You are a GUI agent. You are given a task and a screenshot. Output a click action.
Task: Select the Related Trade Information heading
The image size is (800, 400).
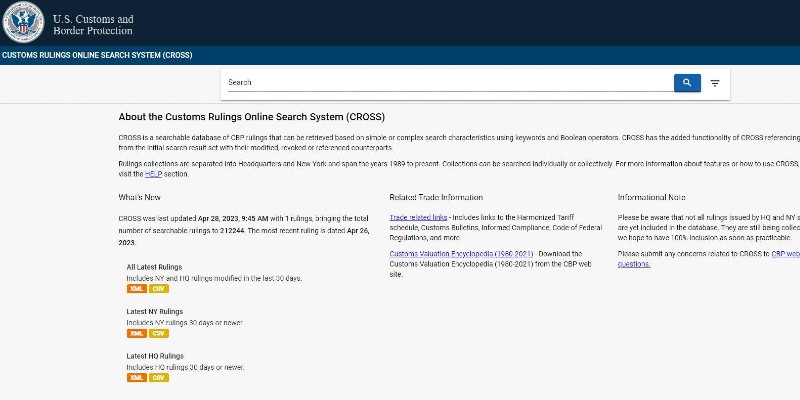click(x=436, y=197)
